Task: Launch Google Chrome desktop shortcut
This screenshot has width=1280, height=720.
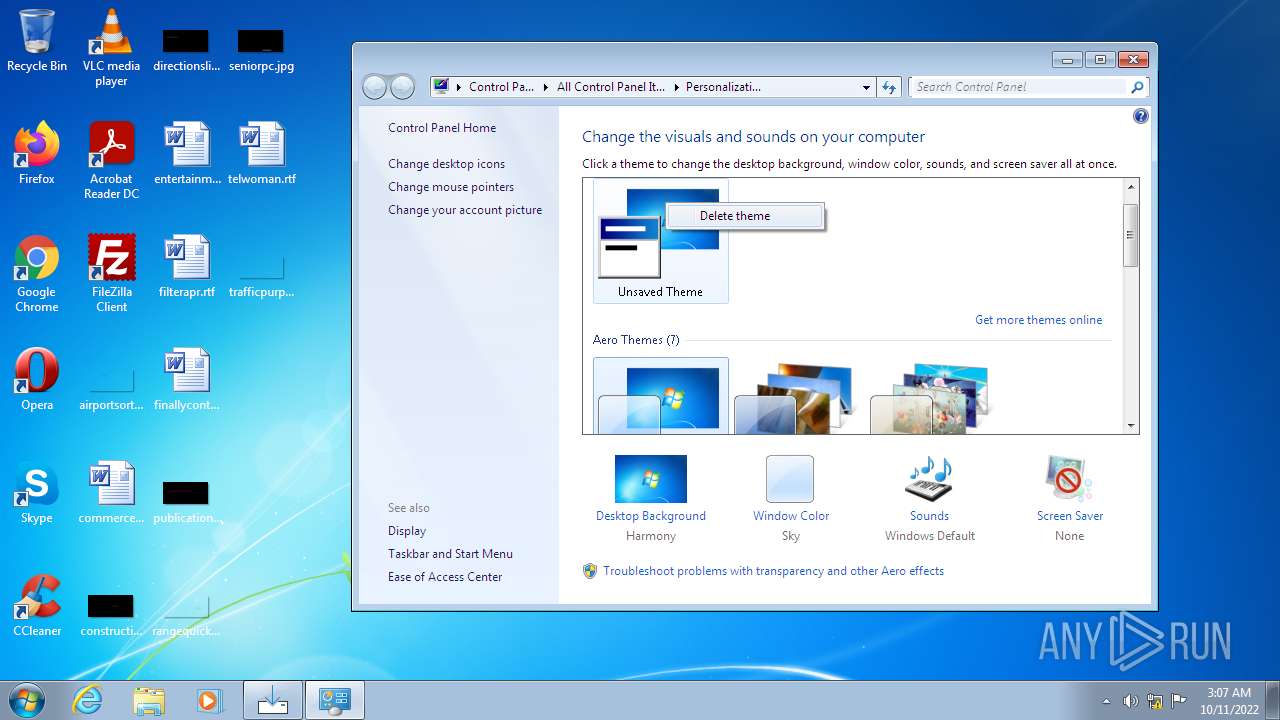Action: [x=37, y=273]
